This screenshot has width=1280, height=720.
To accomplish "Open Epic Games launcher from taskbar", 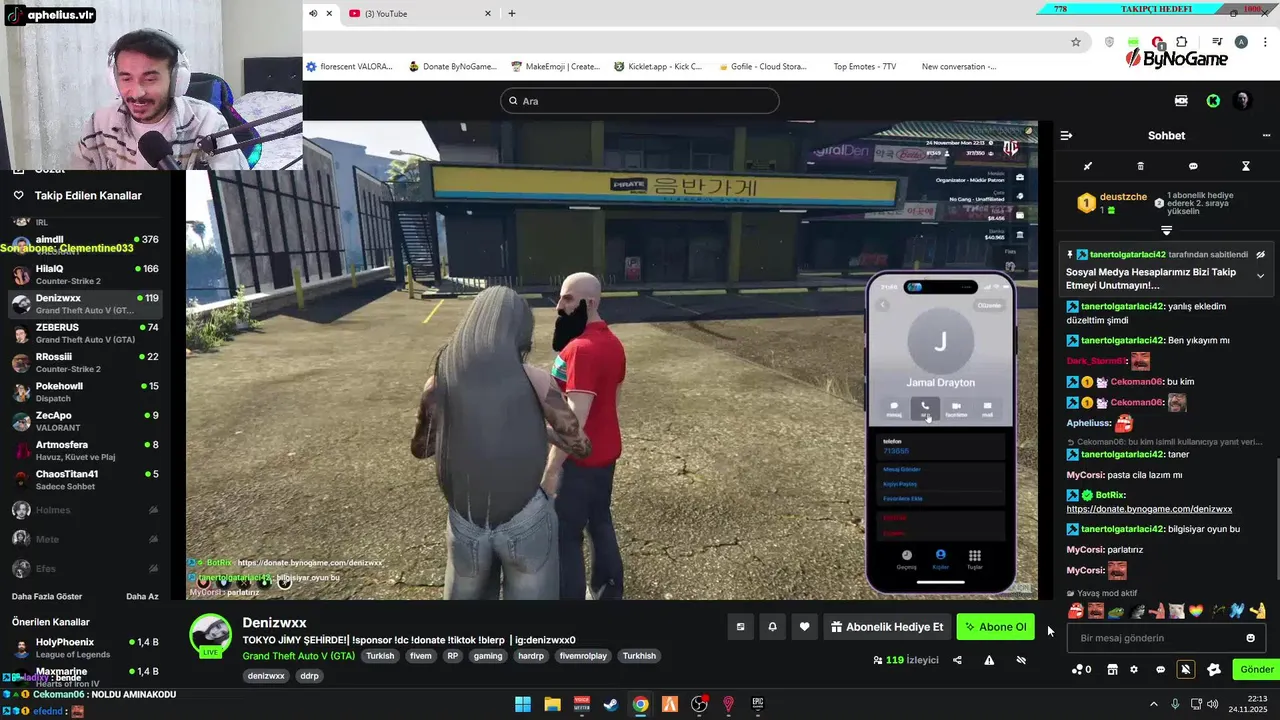I will (758, 704).
